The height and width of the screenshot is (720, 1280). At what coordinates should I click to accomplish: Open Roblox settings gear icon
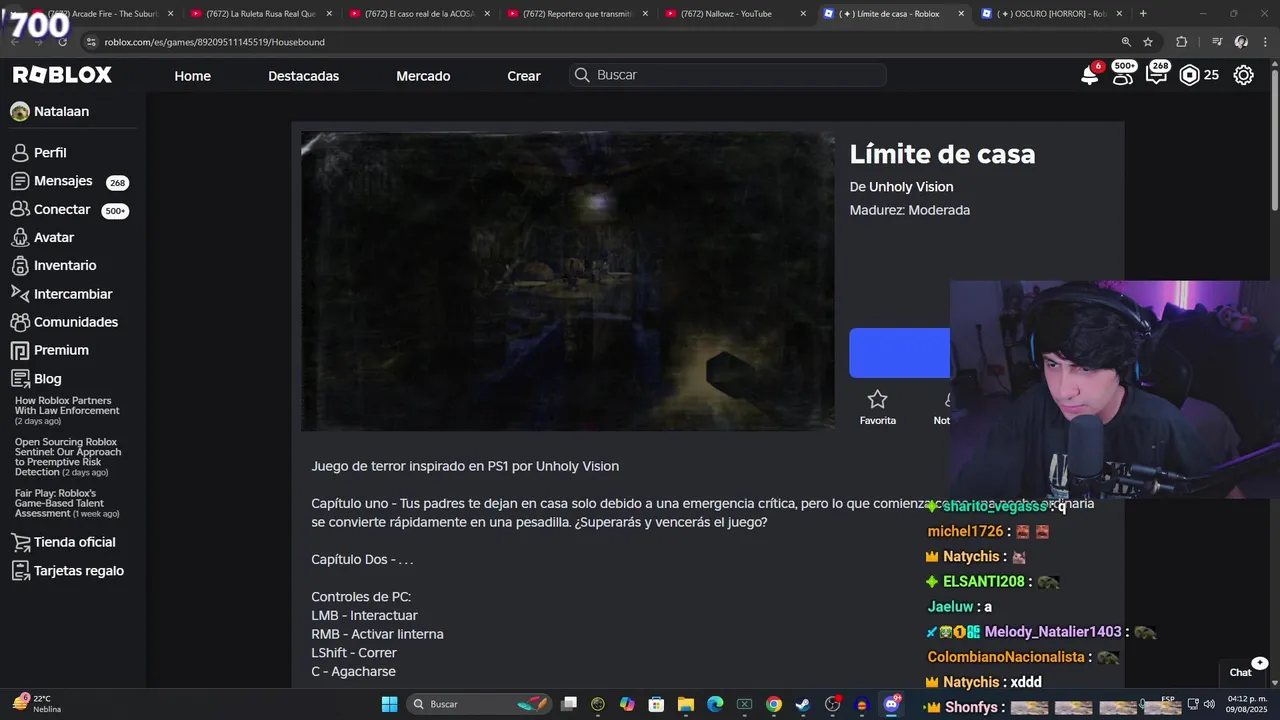1244,75
